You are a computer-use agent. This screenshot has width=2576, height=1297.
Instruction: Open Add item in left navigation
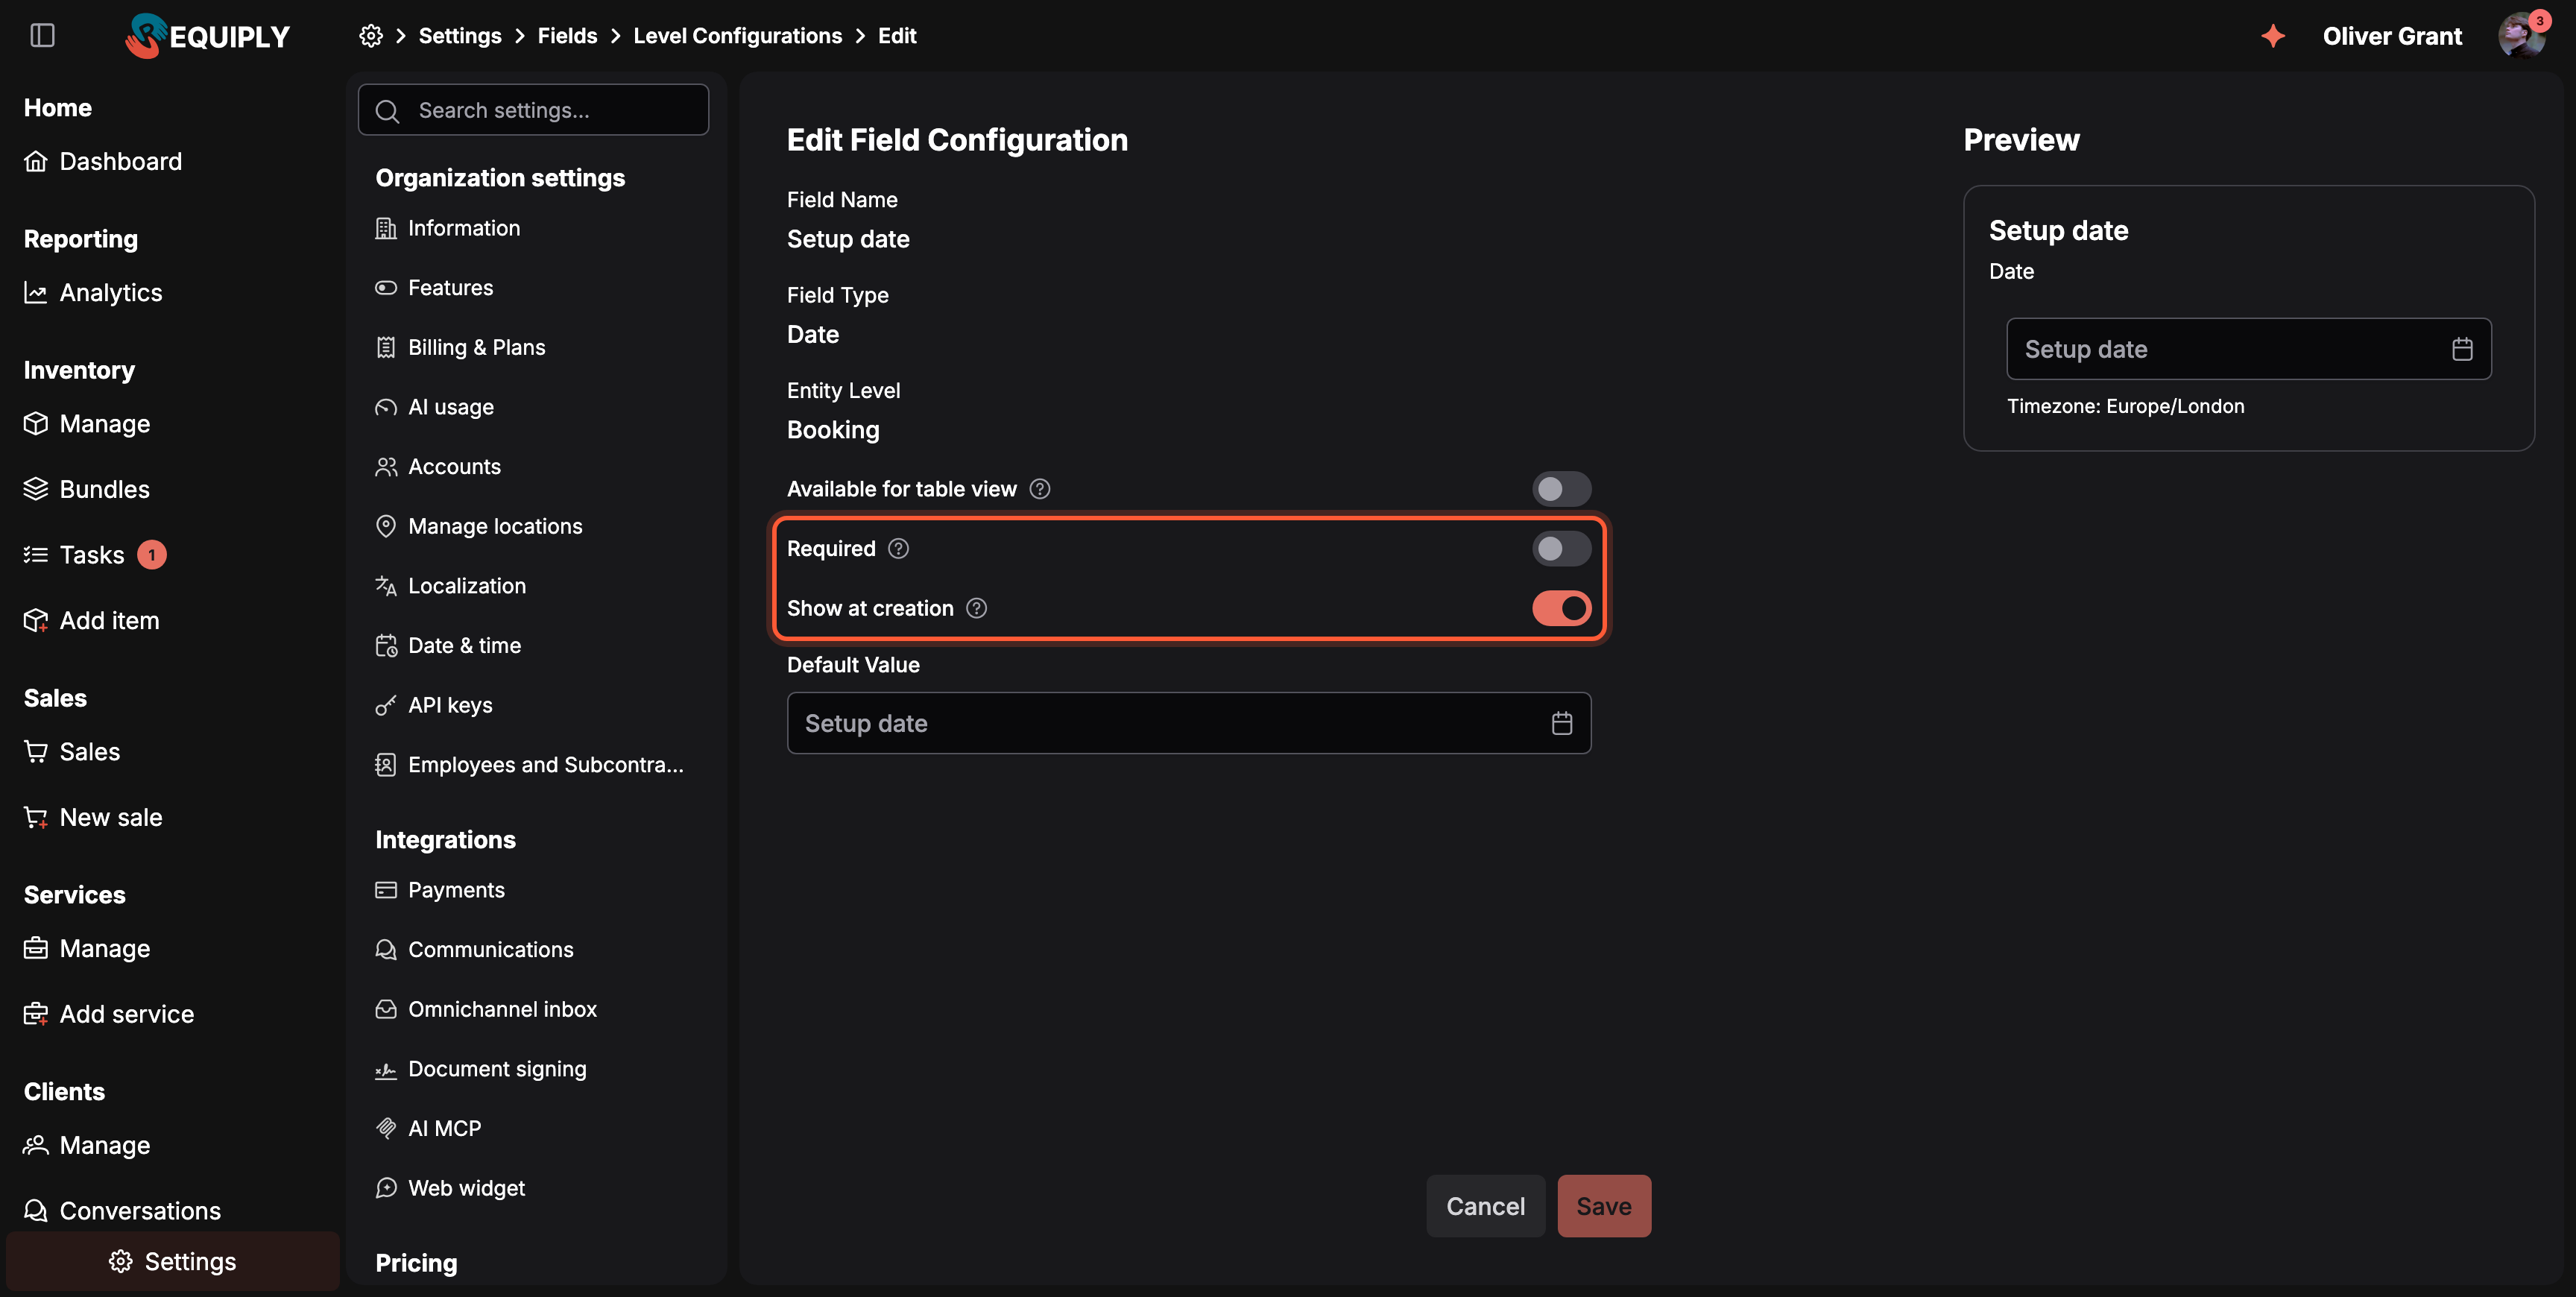click(91, 620)
